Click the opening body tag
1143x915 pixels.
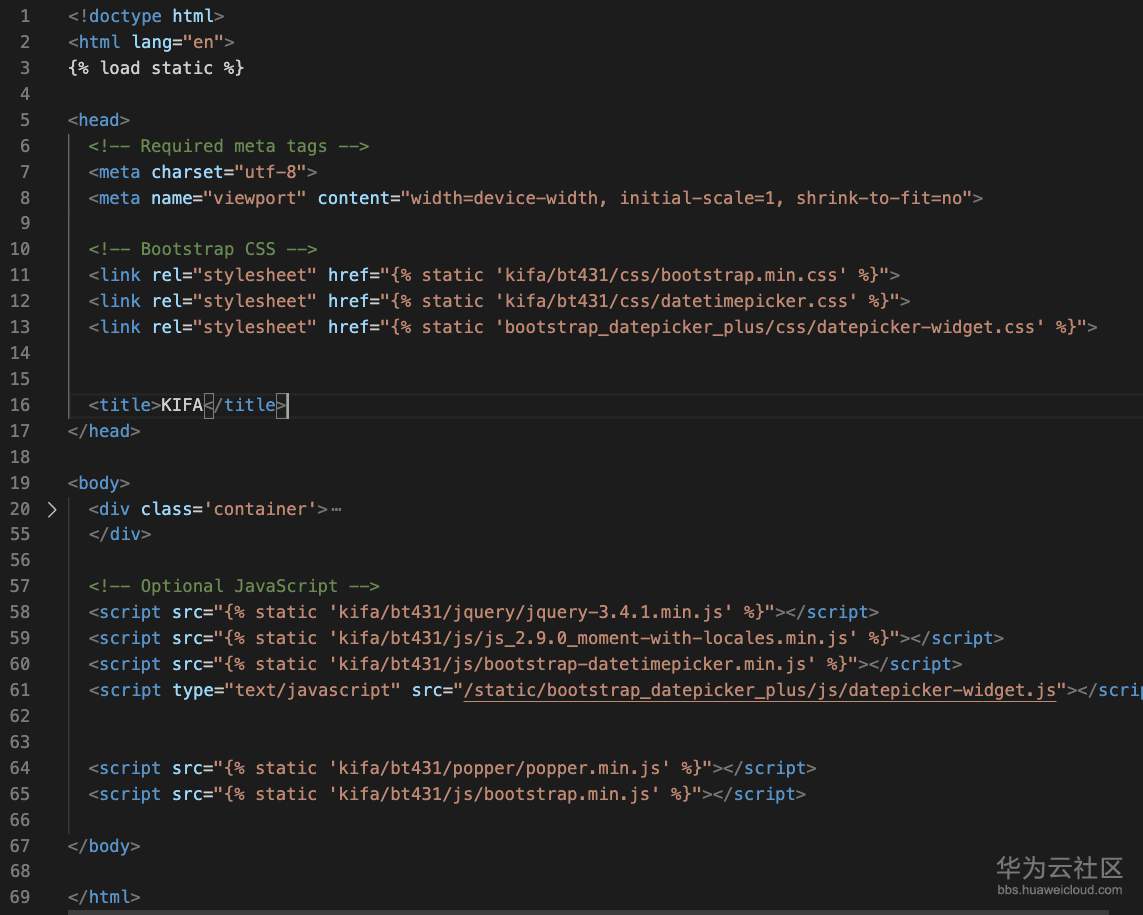99,483
